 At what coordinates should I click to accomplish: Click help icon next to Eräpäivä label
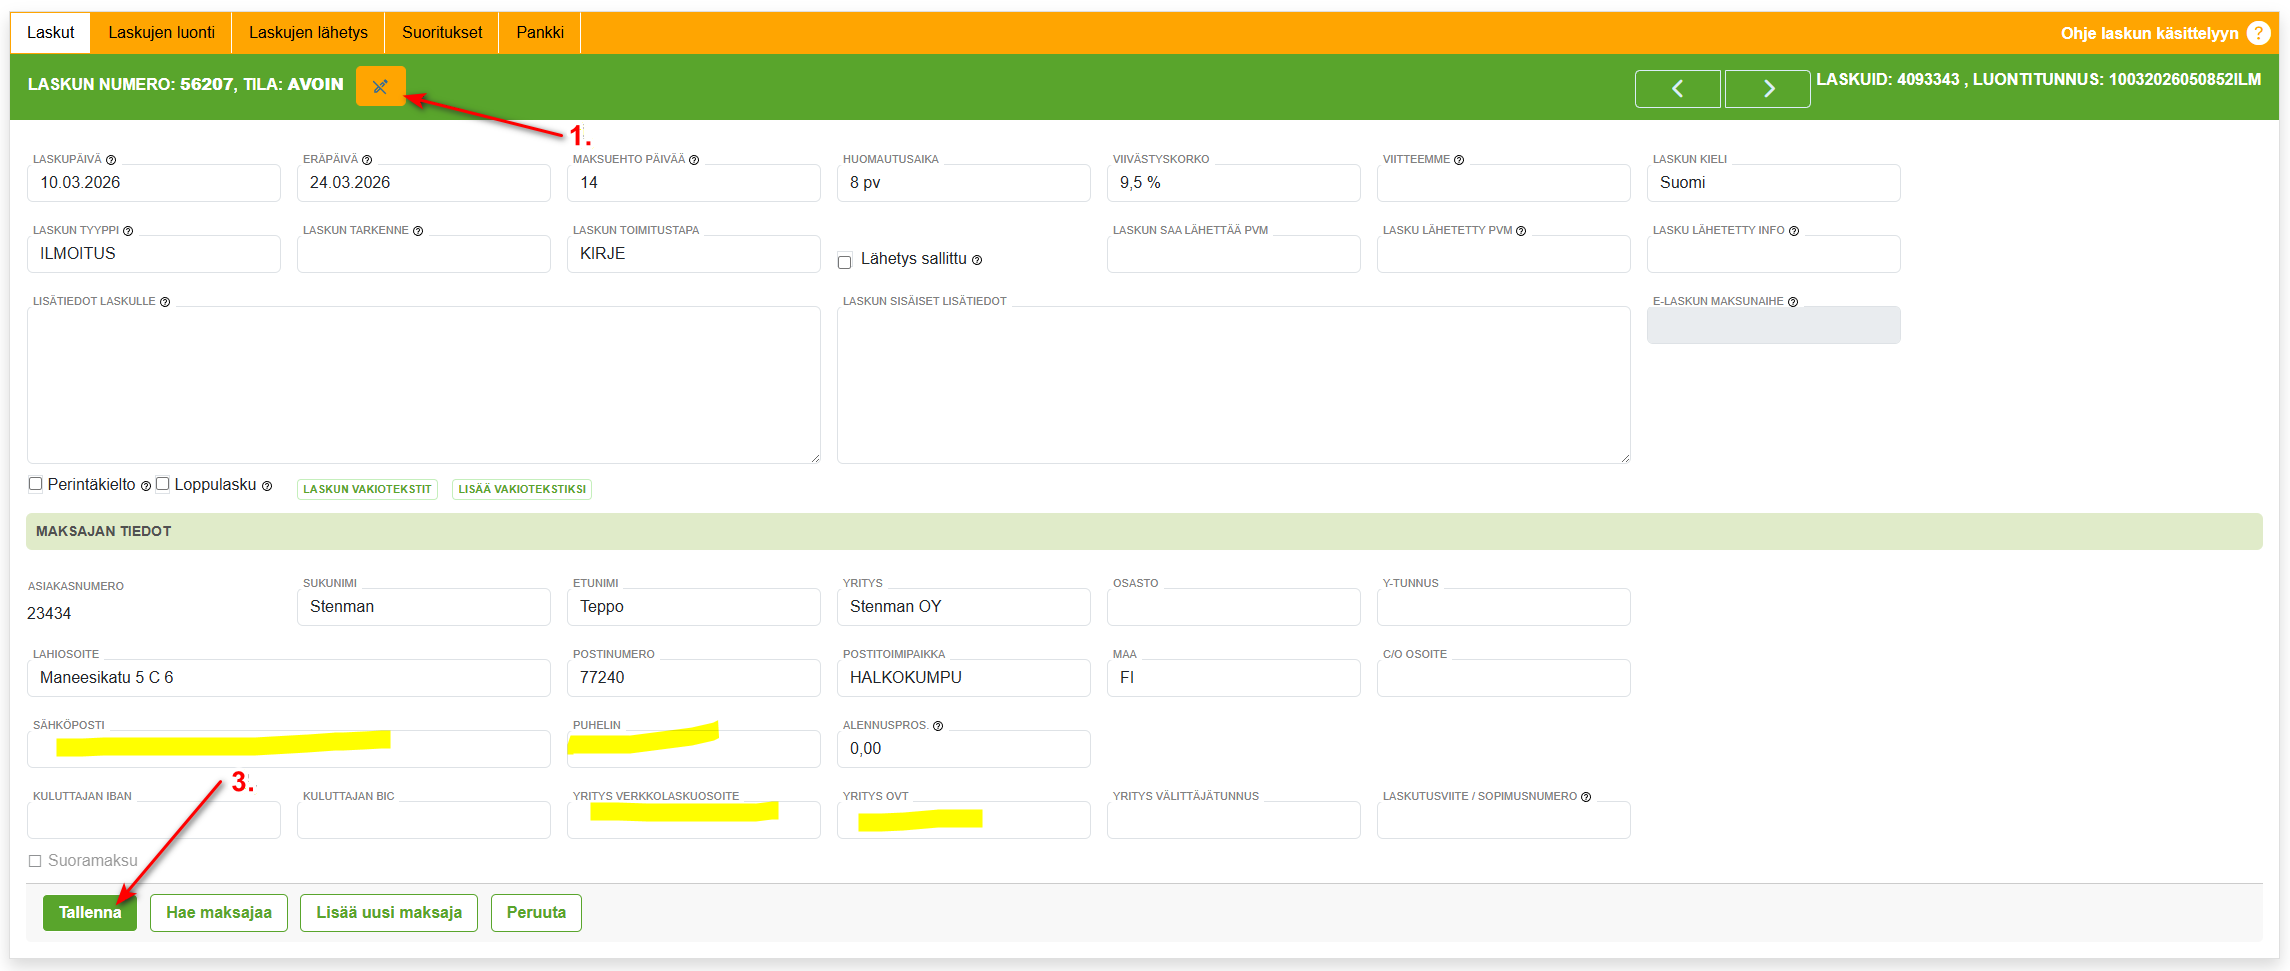[x=367, y=160]
